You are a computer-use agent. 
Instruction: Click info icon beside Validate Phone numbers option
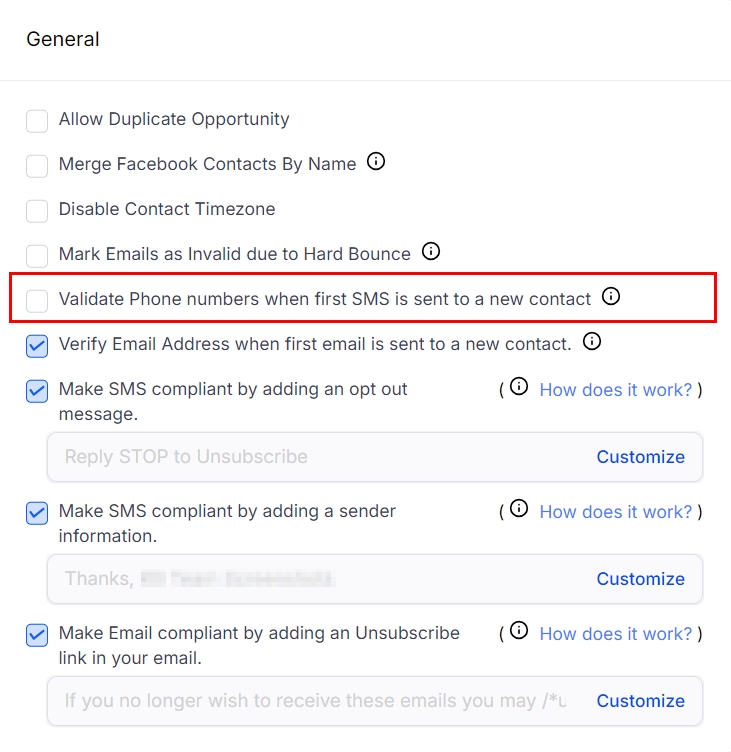(611, 296)
